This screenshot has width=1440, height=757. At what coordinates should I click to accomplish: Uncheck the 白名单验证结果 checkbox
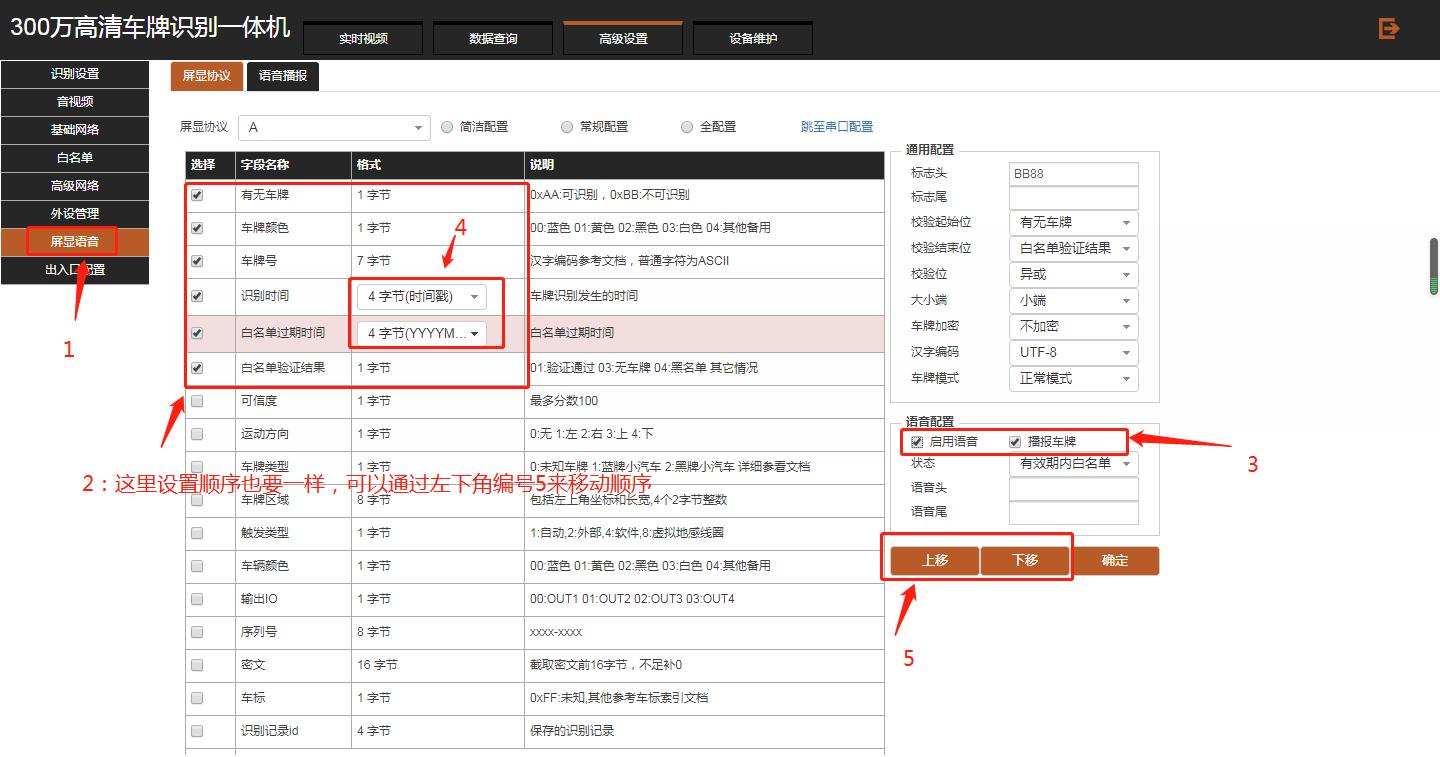pyautogui.click(x=197, y=368)
